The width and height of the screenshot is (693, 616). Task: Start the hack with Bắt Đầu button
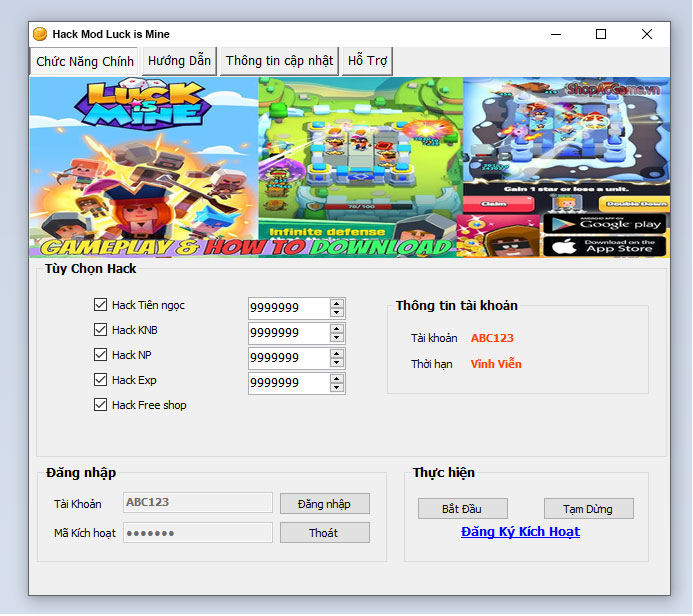point(463,509)
